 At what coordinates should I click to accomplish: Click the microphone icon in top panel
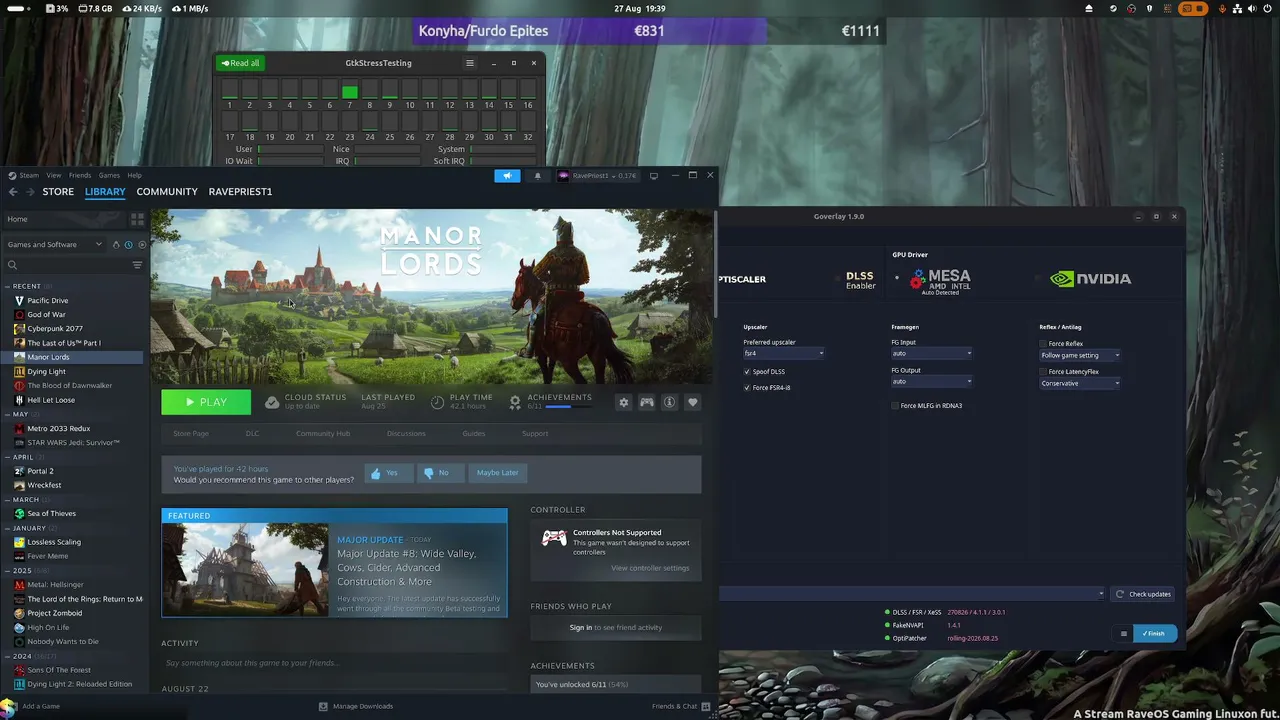(1222, 8)
